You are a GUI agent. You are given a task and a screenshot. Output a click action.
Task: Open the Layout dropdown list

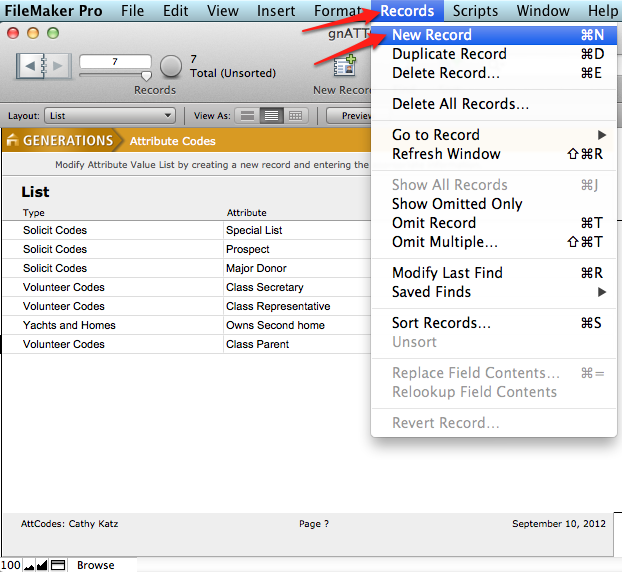[110, 116]
